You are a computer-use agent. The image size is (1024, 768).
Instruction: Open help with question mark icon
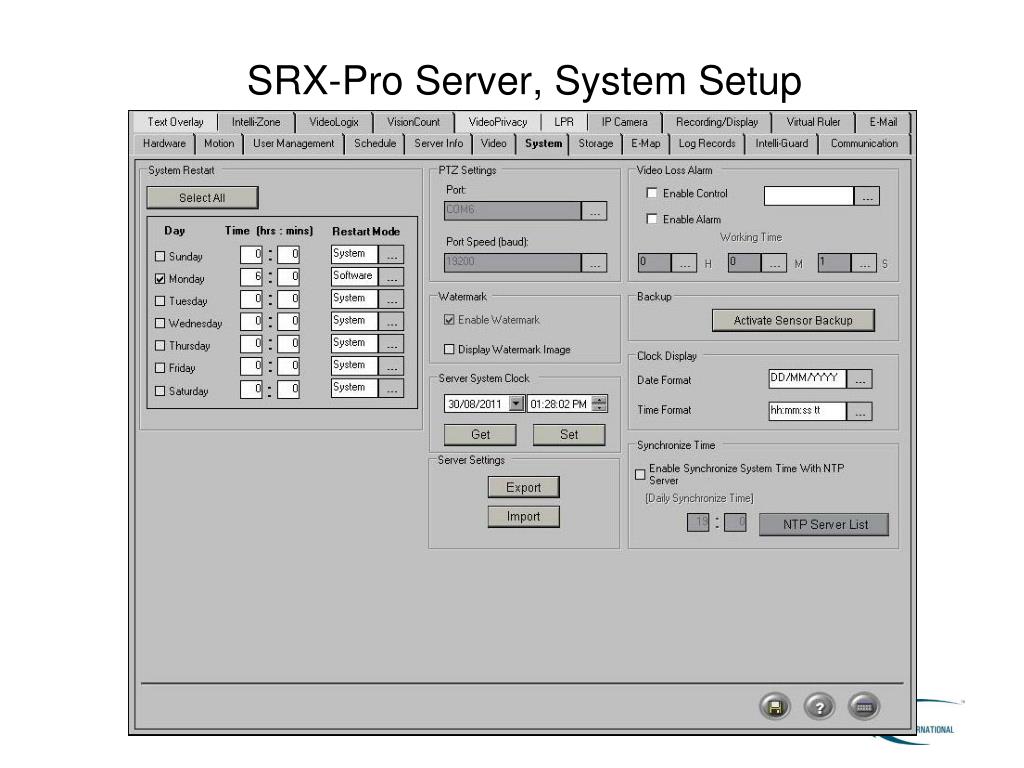point(820,707)
